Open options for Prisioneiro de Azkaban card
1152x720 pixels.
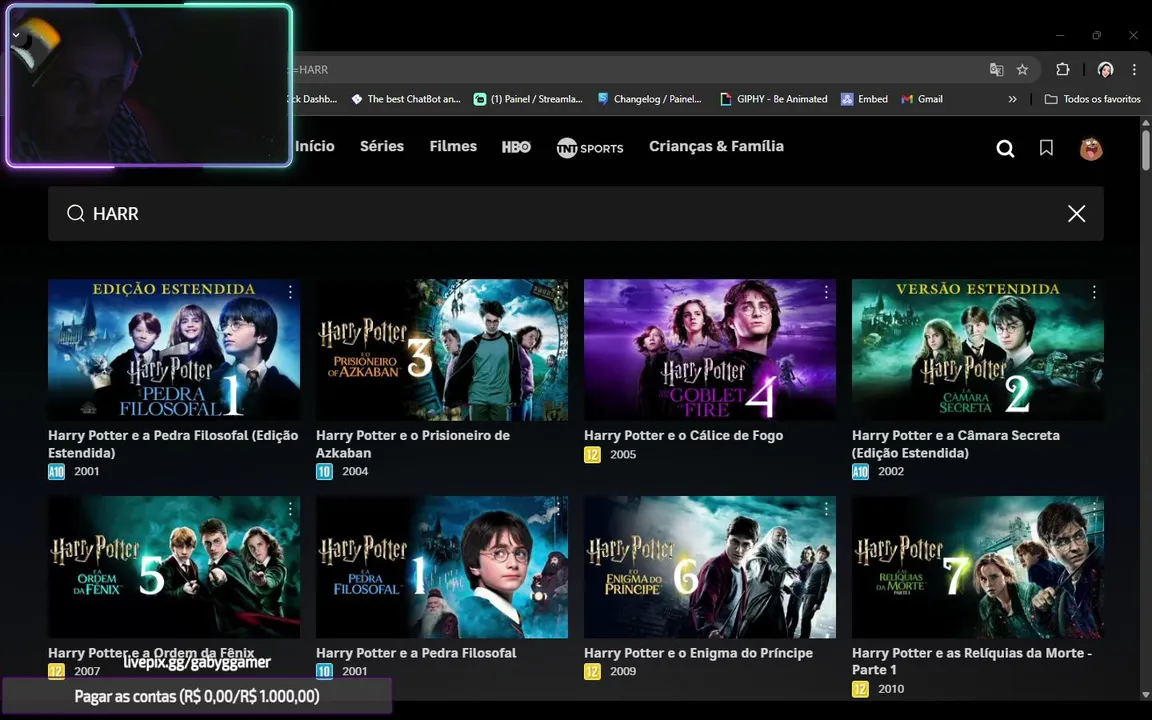pyautogui.click(x=558, y=292)
